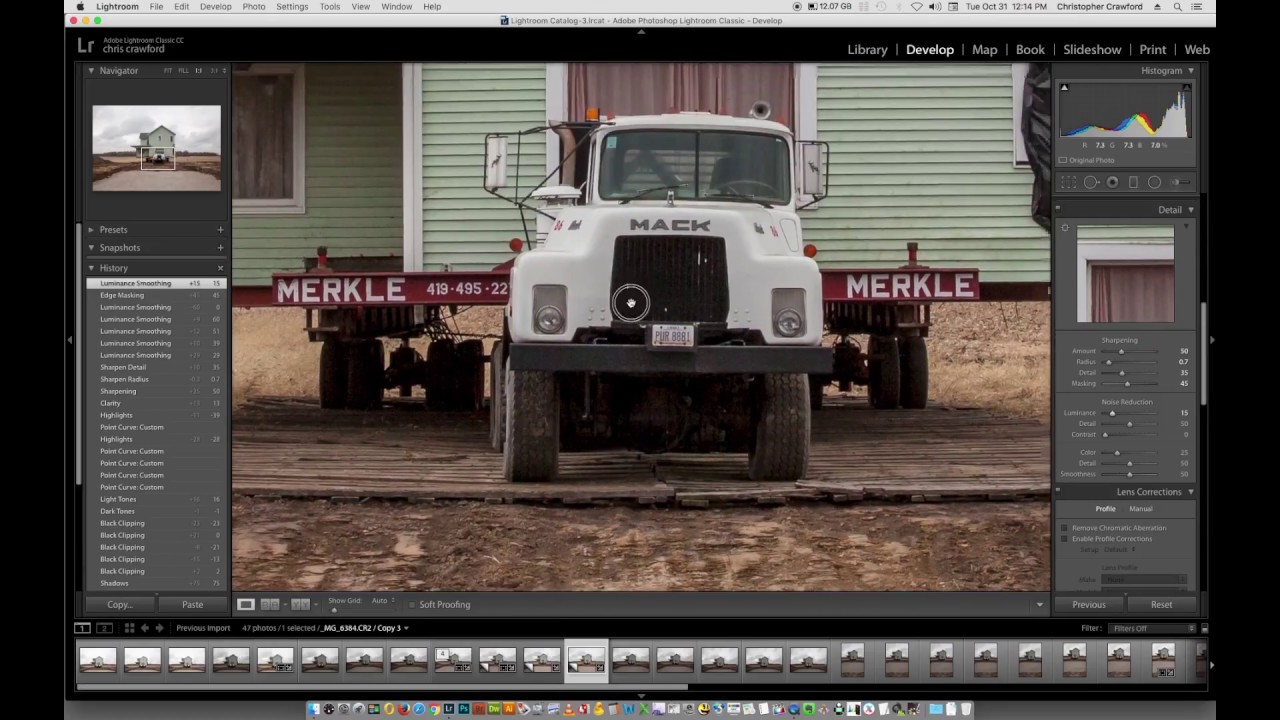
Task: Click the detail zoom target picker icon
Action: point(1065,229)
